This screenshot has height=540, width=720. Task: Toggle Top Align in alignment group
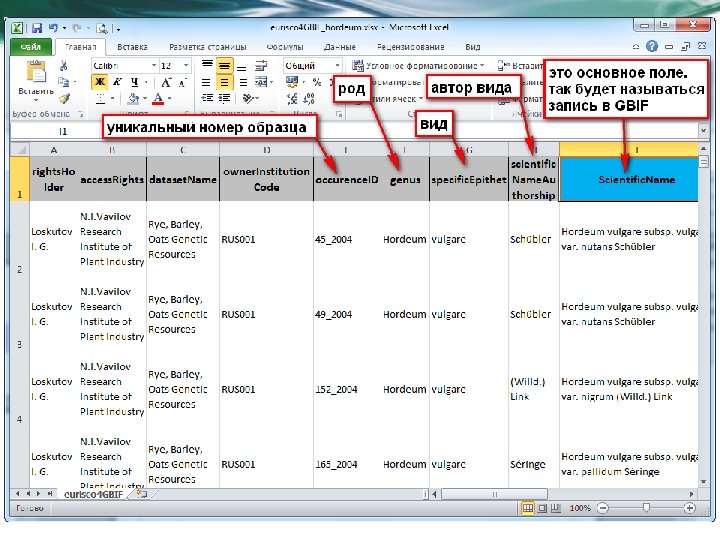[208, 65]
